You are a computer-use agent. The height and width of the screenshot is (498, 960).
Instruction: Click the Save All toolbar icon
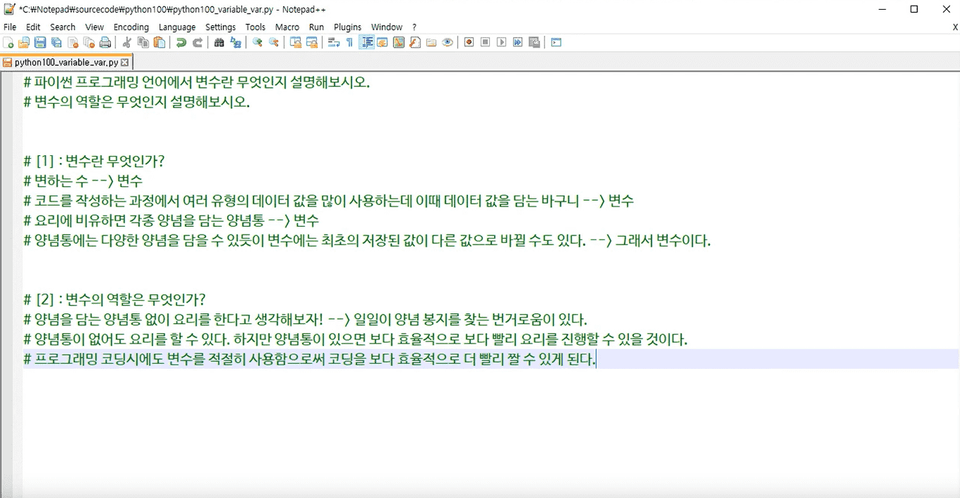[x=56, y=42]
